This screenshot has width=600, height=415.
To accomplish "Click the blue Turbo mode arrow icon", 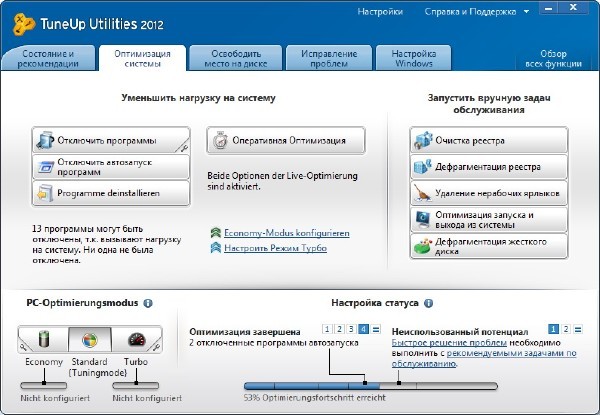I will click(216, 247).
